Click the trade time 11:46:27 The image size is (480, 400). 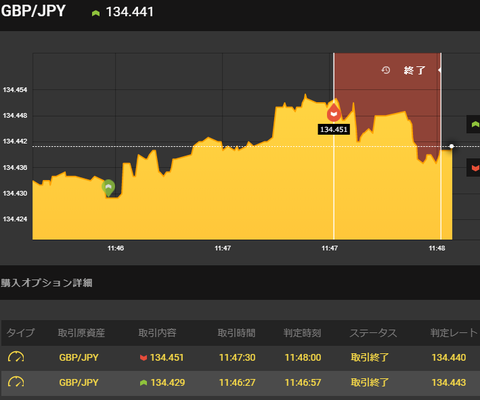click(237, 383)
